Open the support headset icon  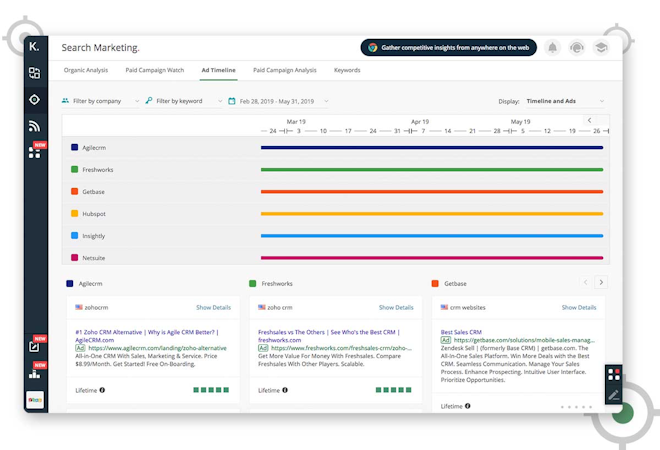coord(577,47)
